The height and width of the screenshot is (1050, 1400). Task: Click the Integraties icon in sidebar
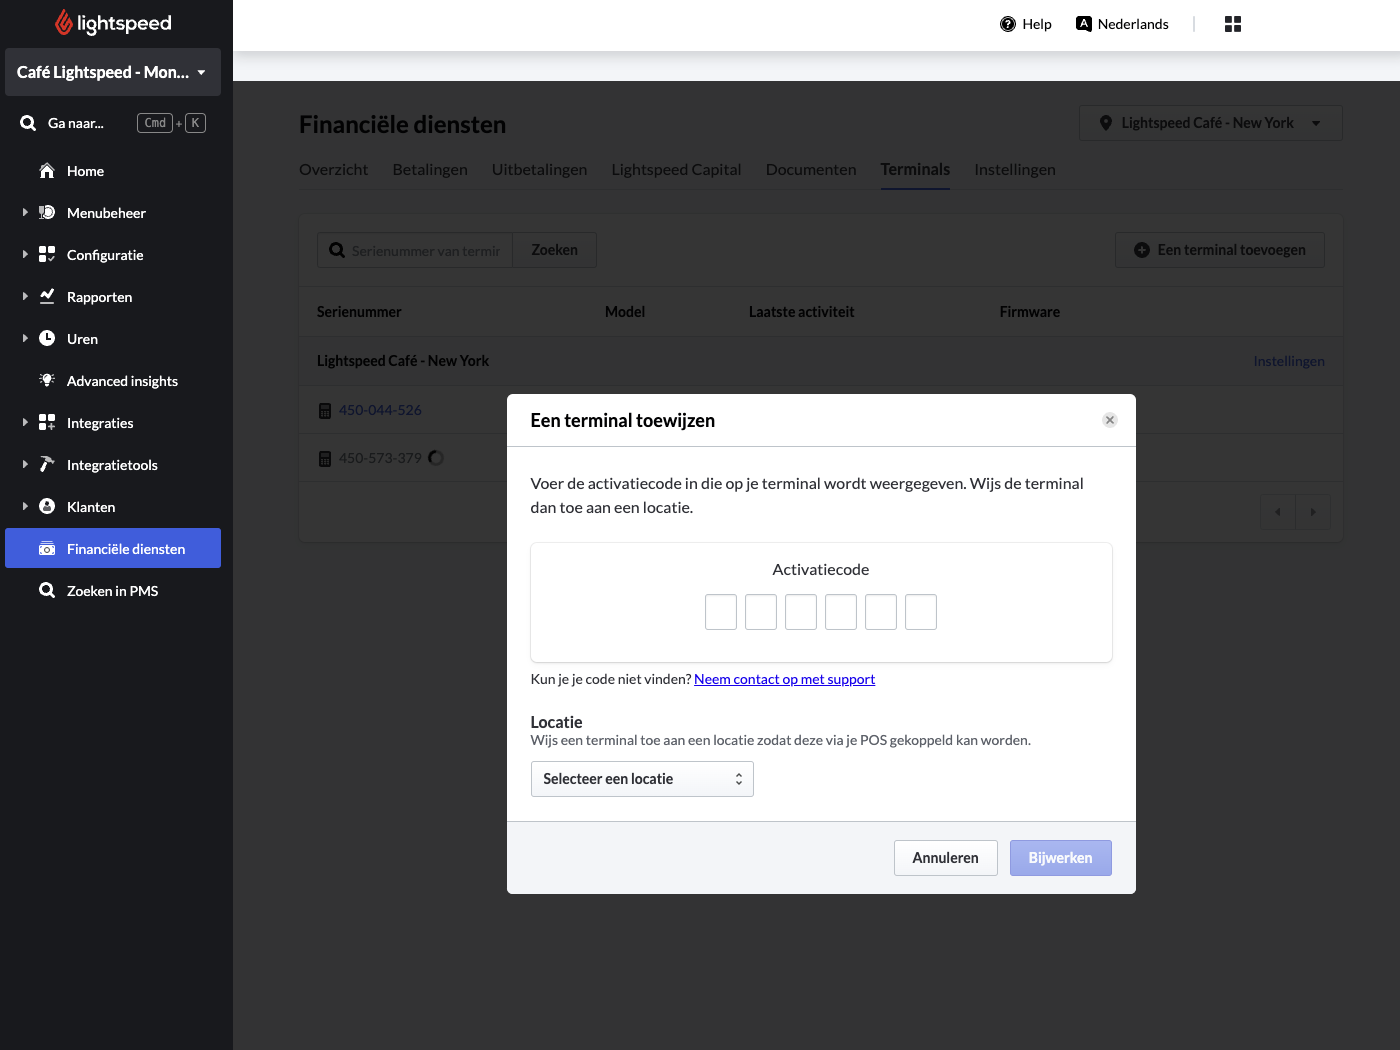pos(47,423)
